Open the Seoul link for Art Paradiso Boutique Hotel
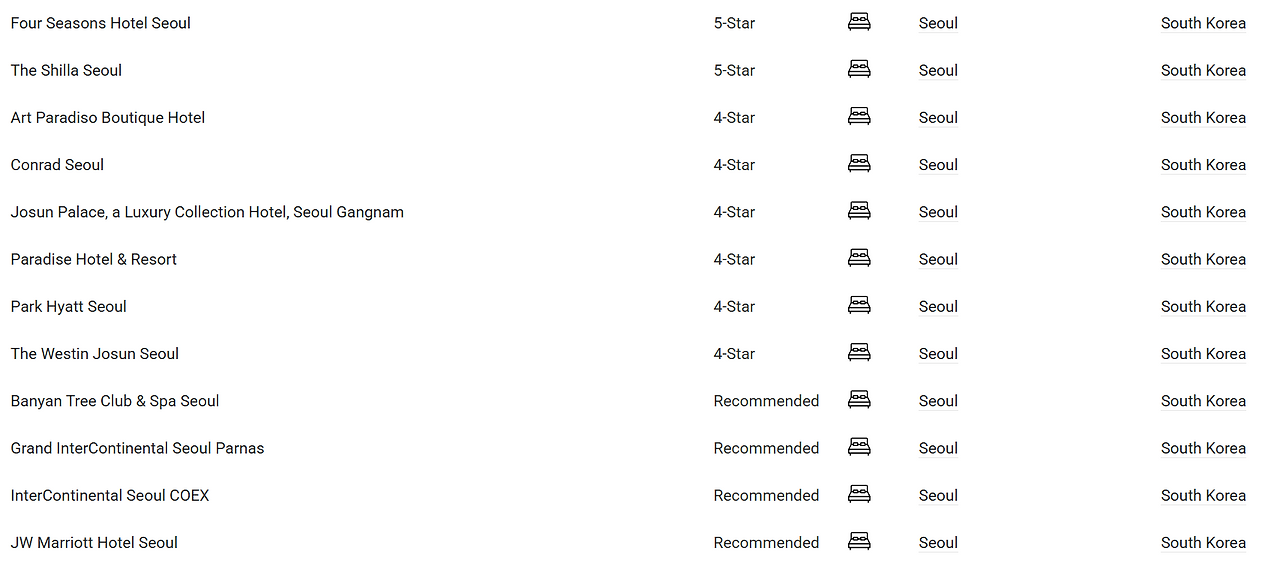 point(938,118)
